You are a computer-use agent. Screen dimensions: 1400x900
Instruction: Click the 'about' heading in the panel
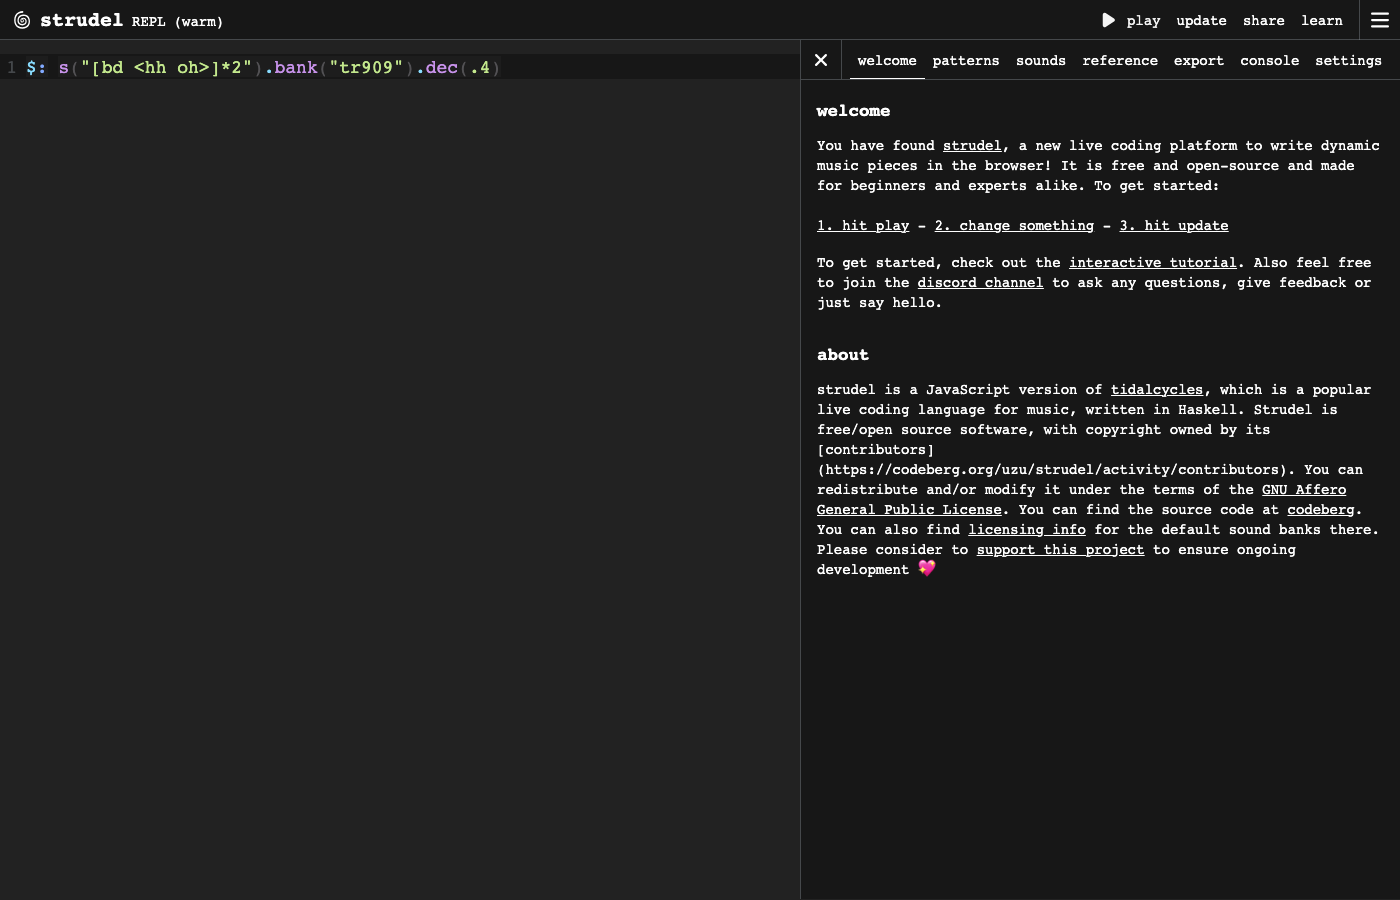click(843, 355)
